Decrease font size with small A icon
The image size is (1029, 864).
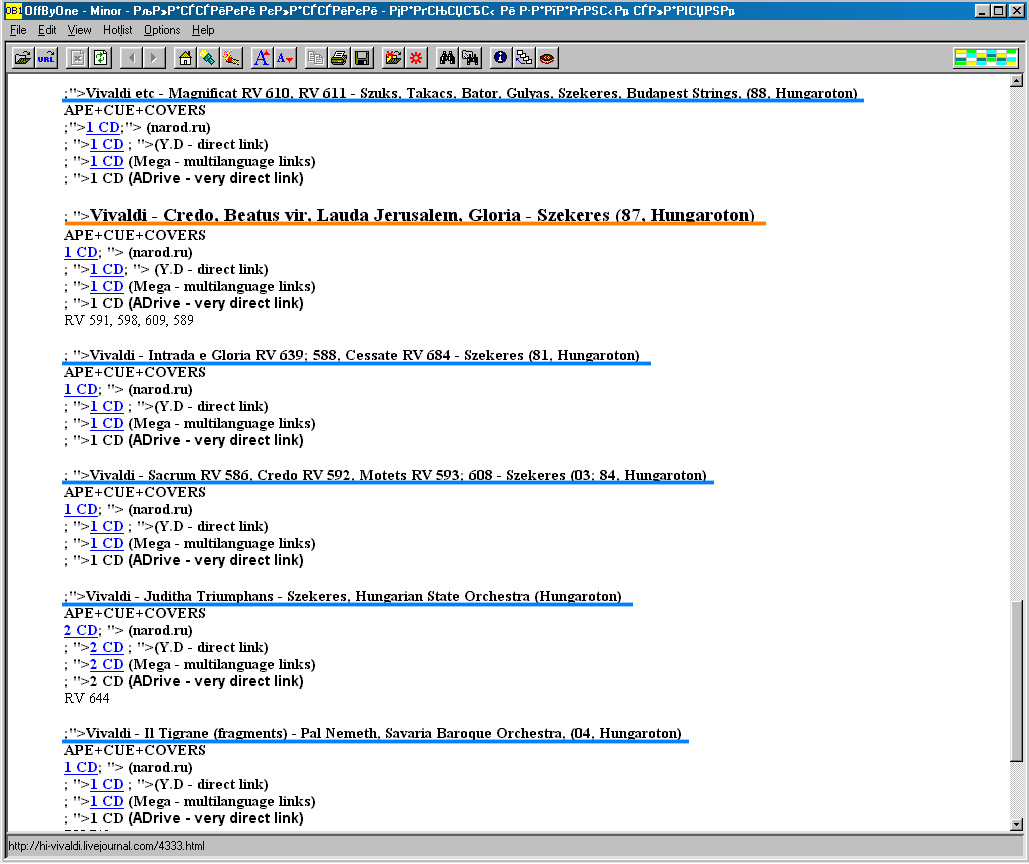(x=285, y=58)
